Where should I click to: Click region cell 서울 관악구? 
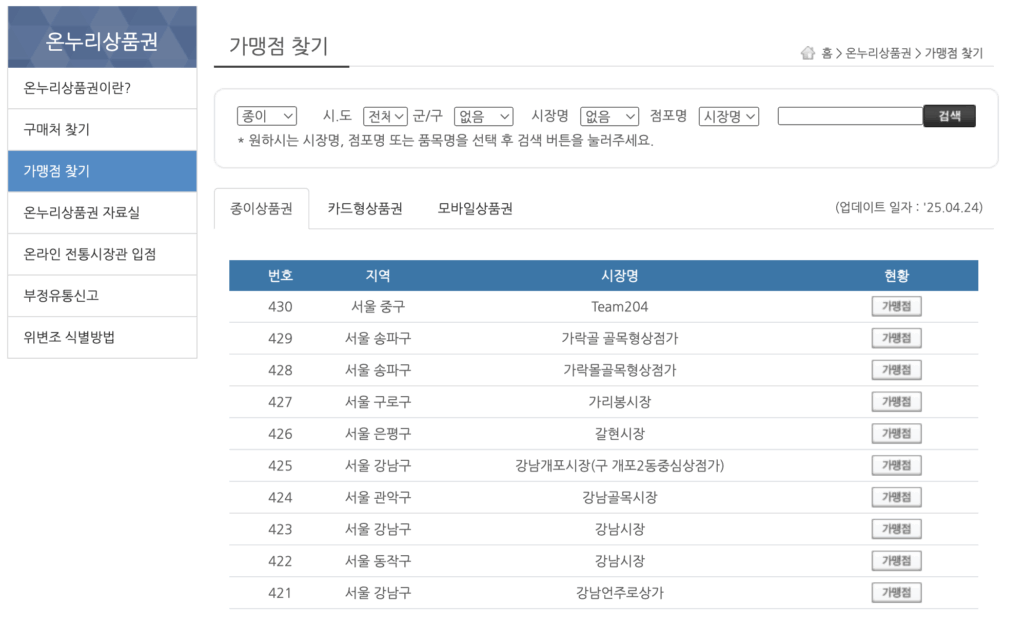click(x=378, y=498)
